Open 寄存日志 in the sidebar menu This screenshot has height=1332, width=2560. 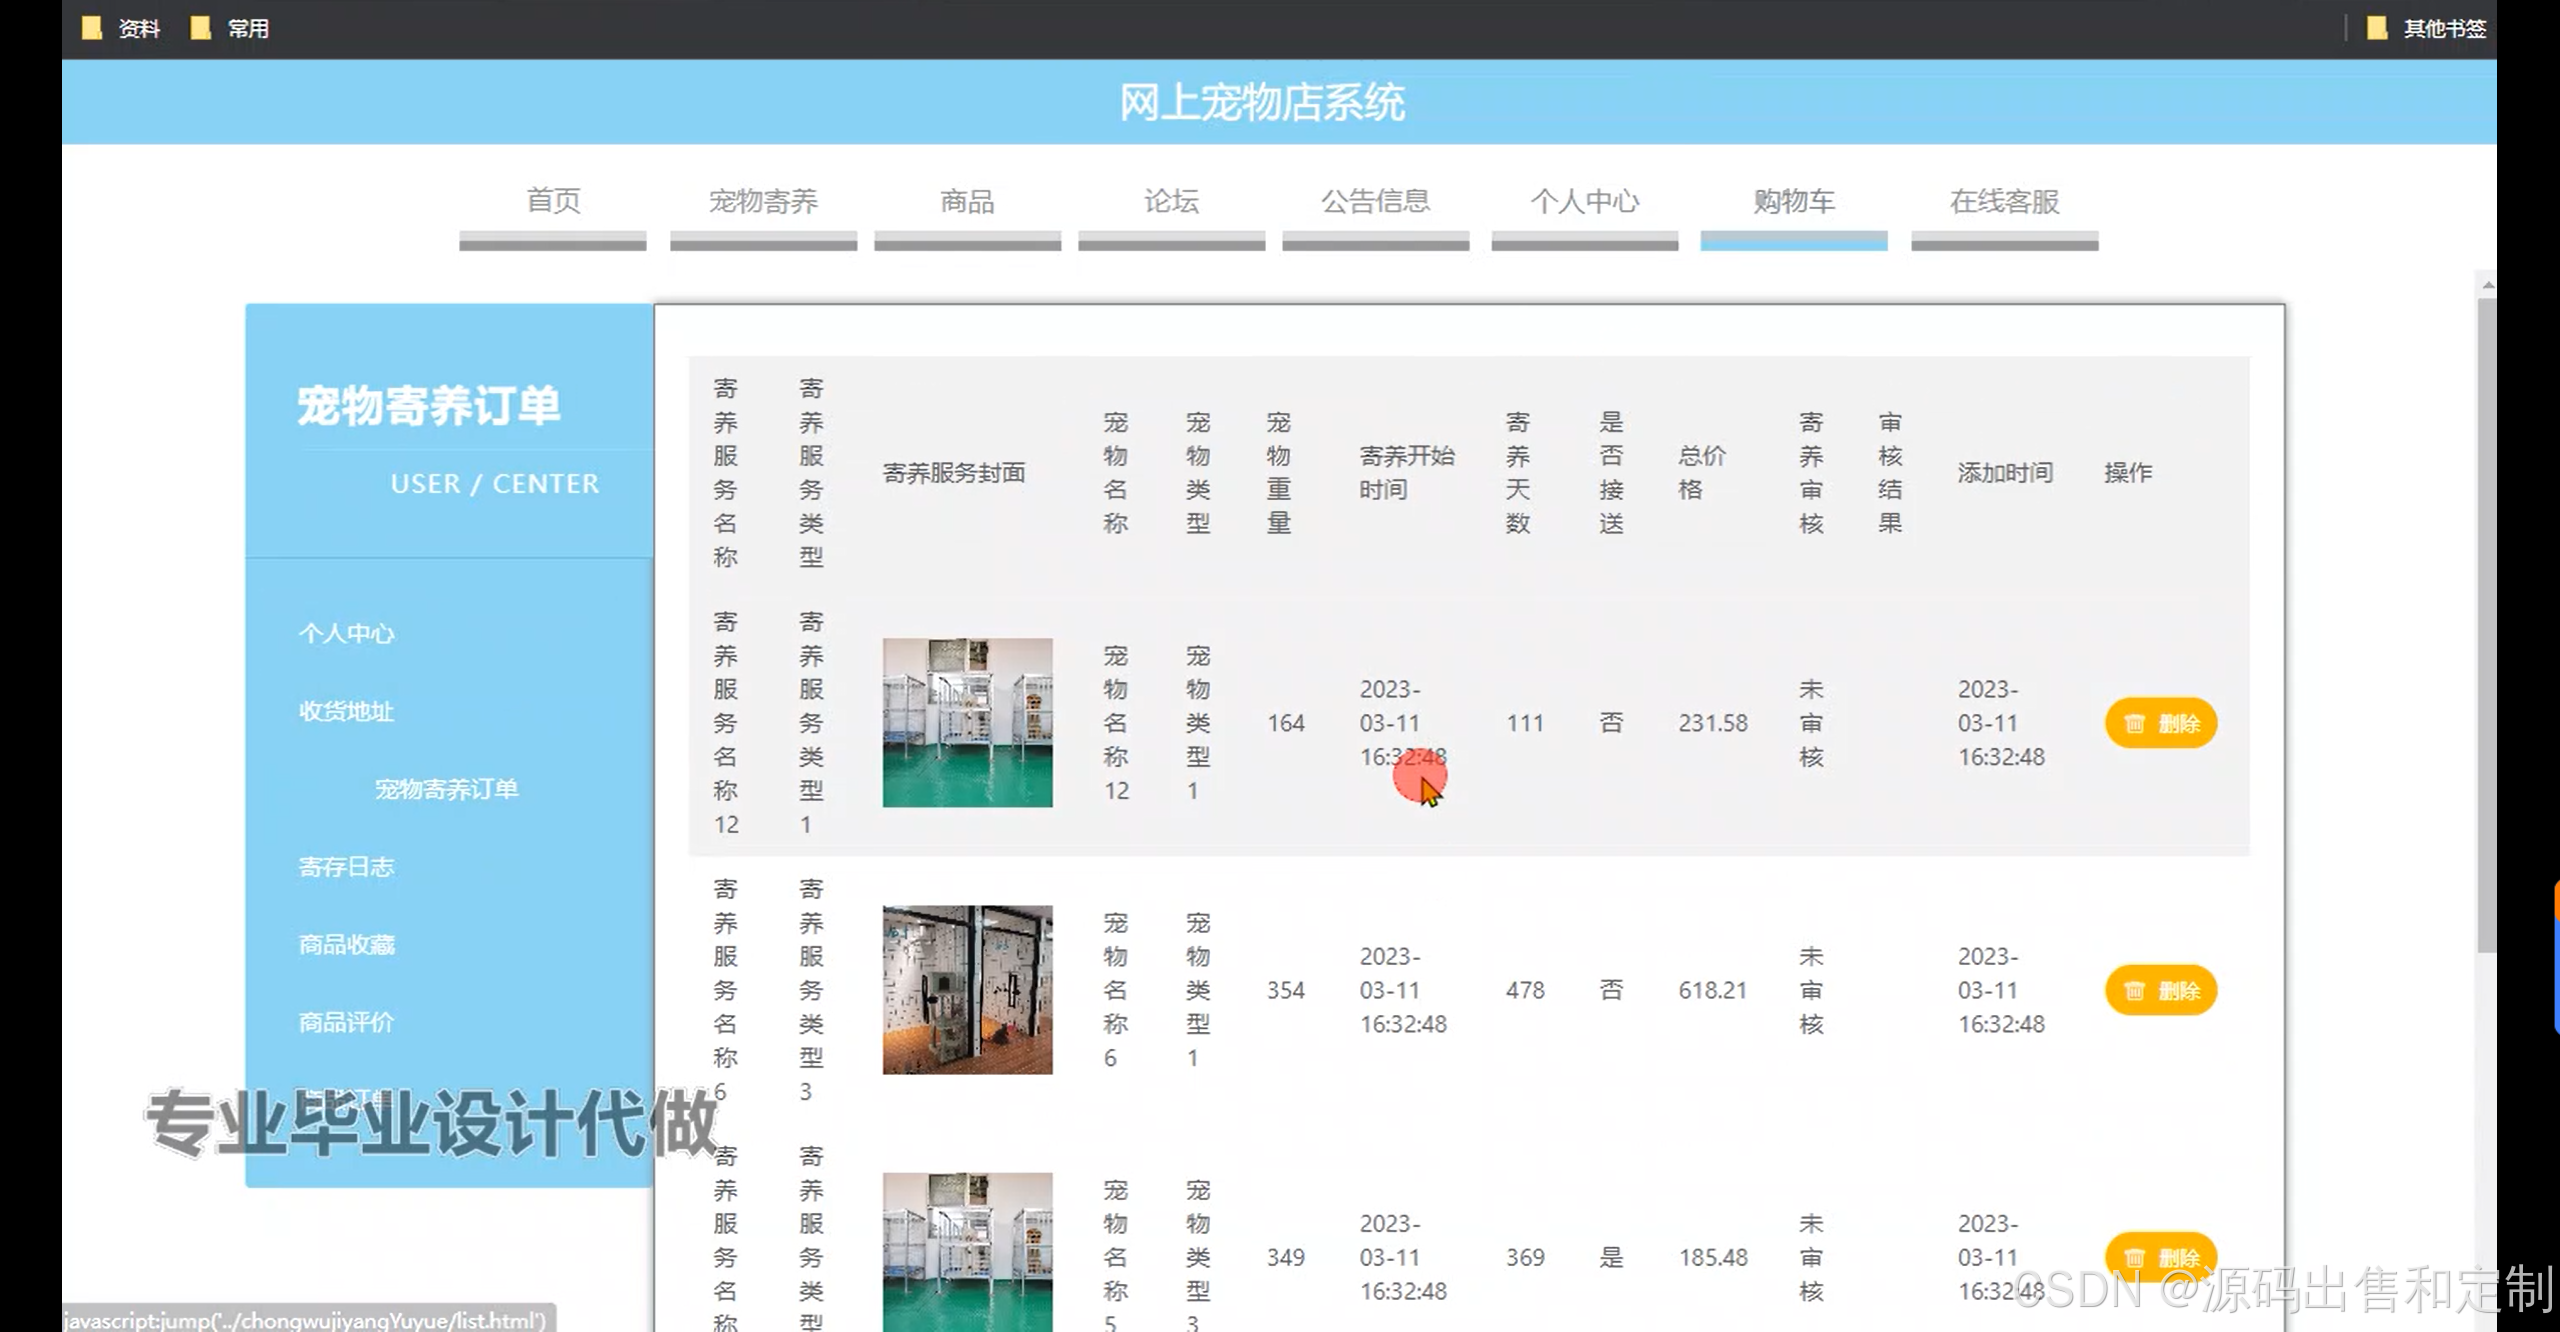pyautogui.click(x=346, y=866)
